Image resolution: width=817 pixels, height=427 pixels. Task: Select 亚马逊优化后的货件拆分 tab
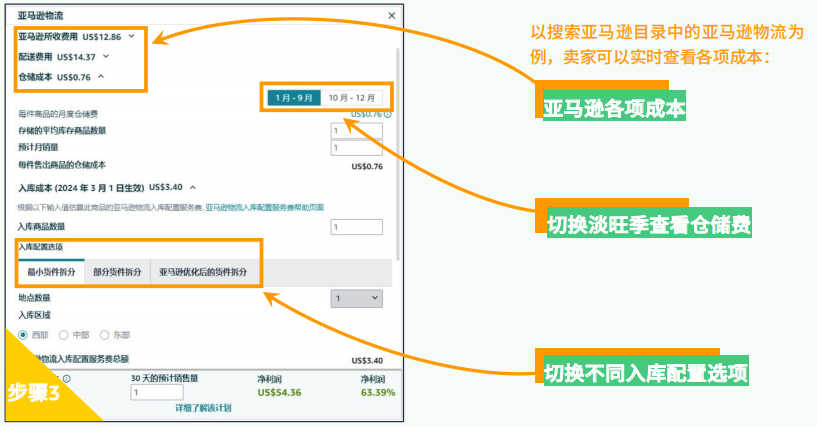click(x=203, y=272)
